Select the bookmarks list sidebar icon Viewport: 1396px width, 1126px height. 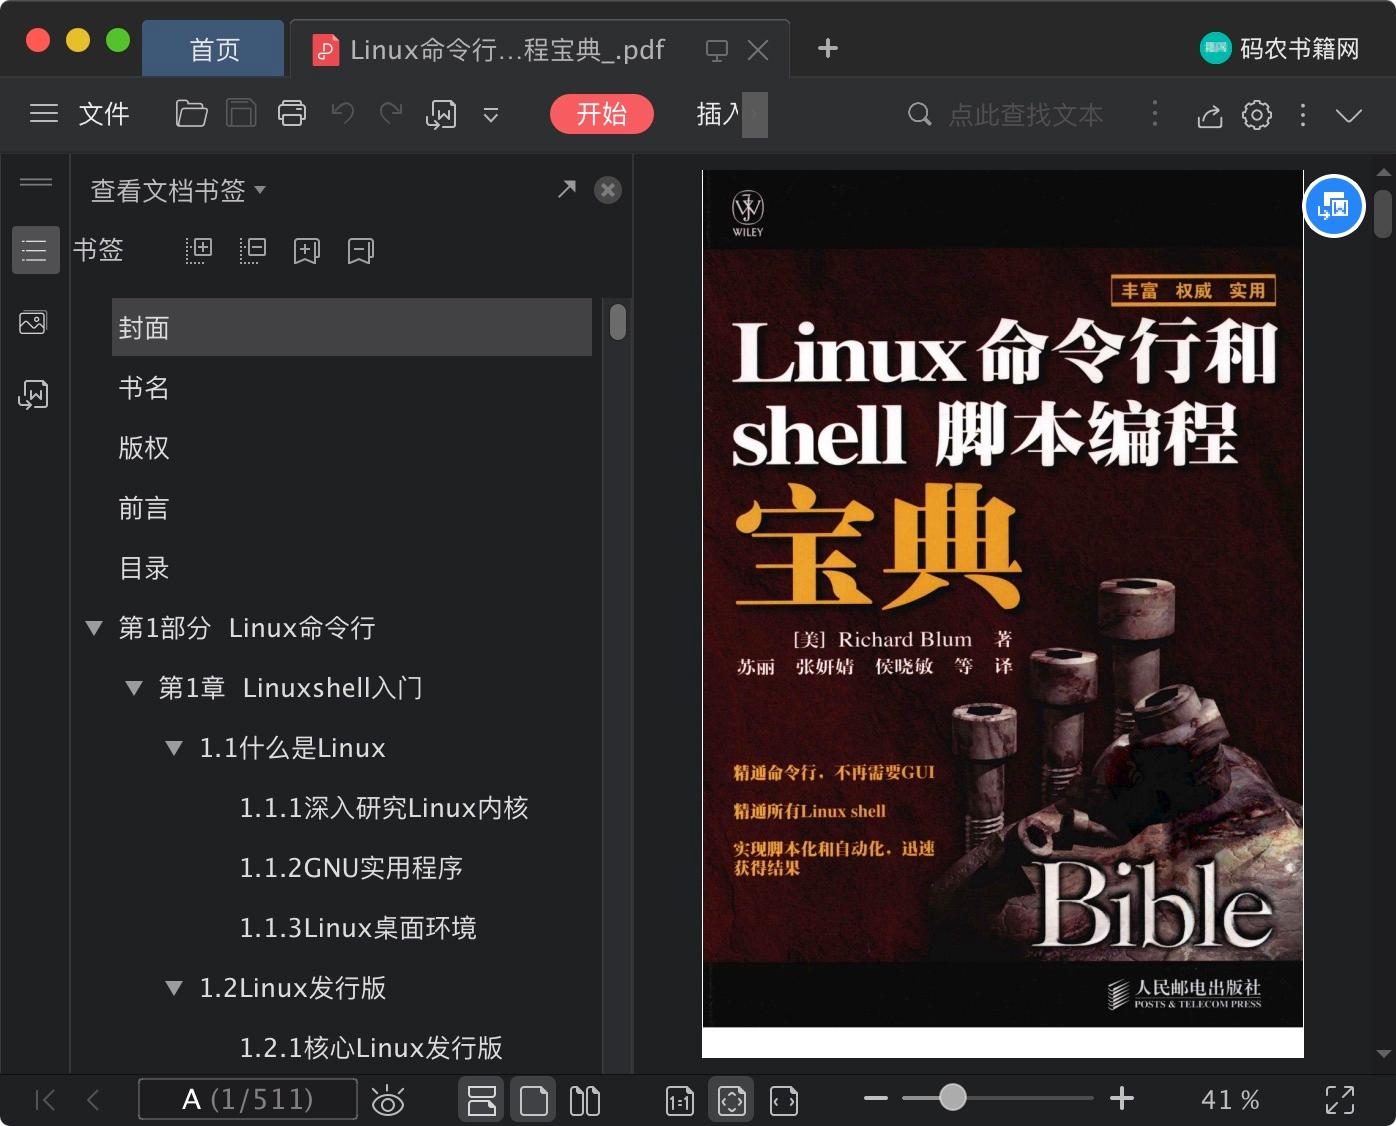pyautogui.click(x=35, y=250)
